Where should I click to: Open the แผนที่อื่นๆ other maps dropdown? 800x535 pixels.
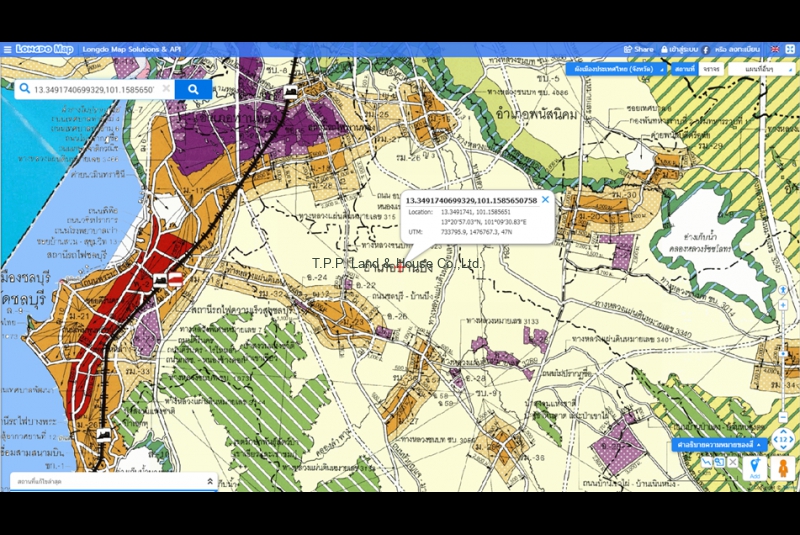click(x=760, y=69)
